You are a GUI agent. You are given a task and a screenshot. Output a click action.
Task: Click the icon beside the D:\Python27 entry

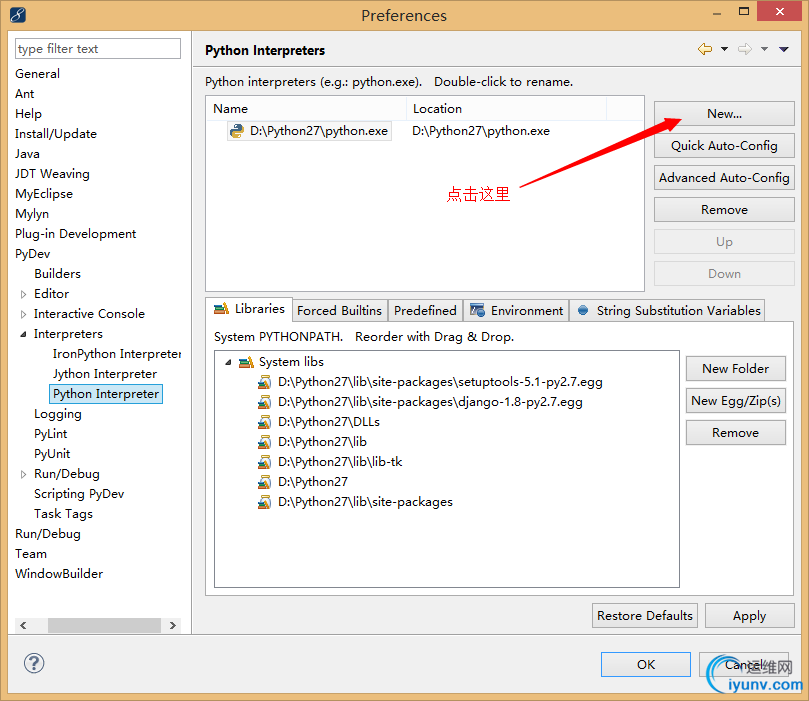(x=264, y=482)
